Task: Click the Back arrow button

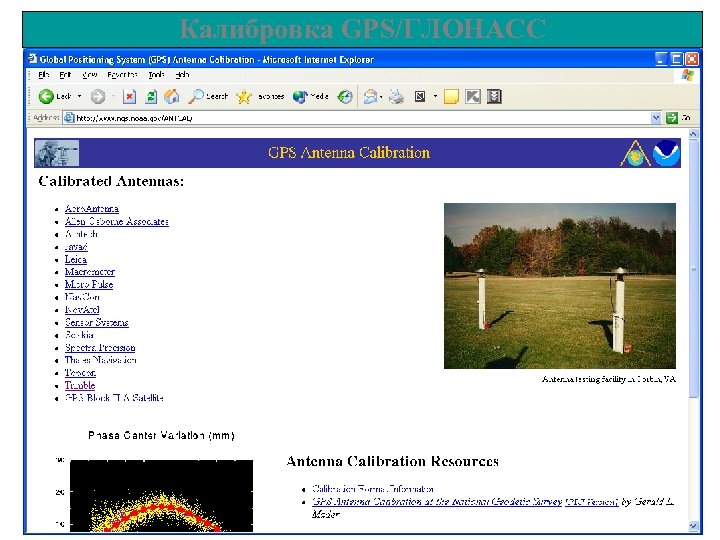Action: pos(46,96)
